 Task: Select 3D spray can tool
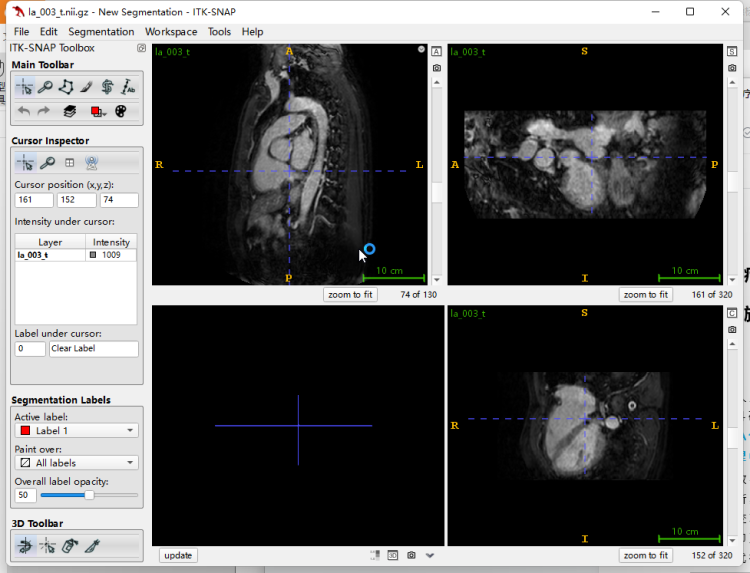pyautogui.click(x=70, y=545)
